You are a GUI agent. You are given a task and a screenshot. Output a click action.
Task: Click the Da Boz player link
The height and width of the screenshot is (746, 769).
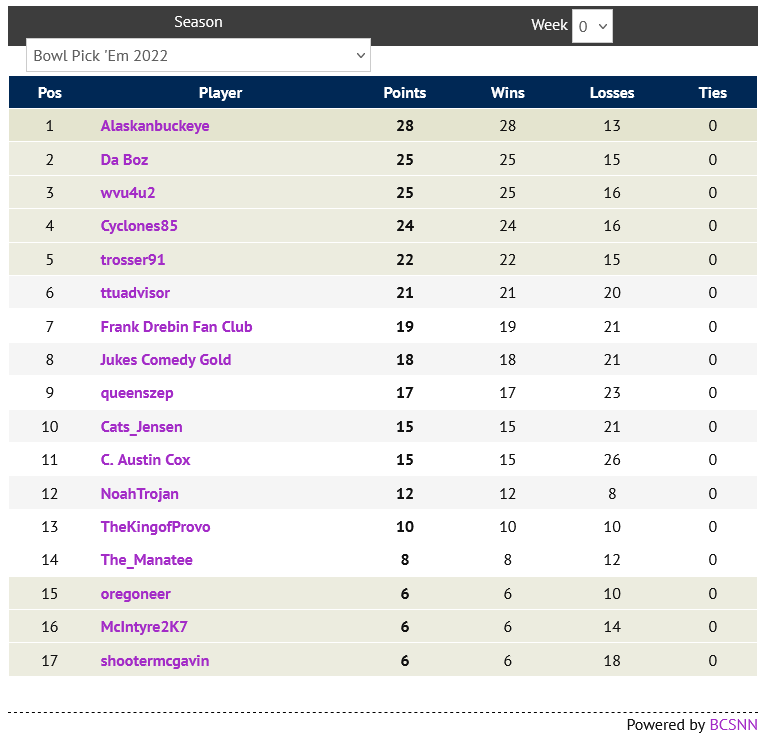(x=124, y=160)
